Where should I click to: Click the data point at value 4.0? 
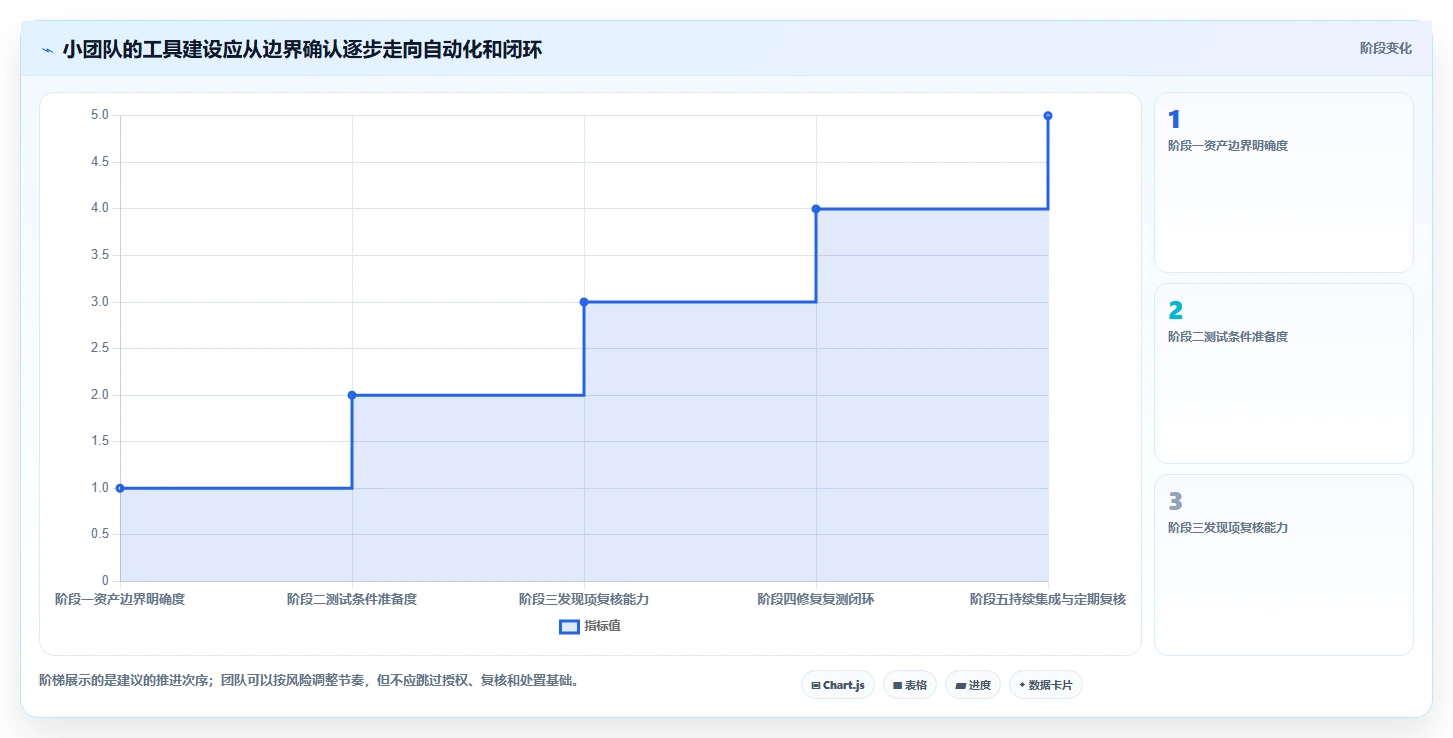816,209
